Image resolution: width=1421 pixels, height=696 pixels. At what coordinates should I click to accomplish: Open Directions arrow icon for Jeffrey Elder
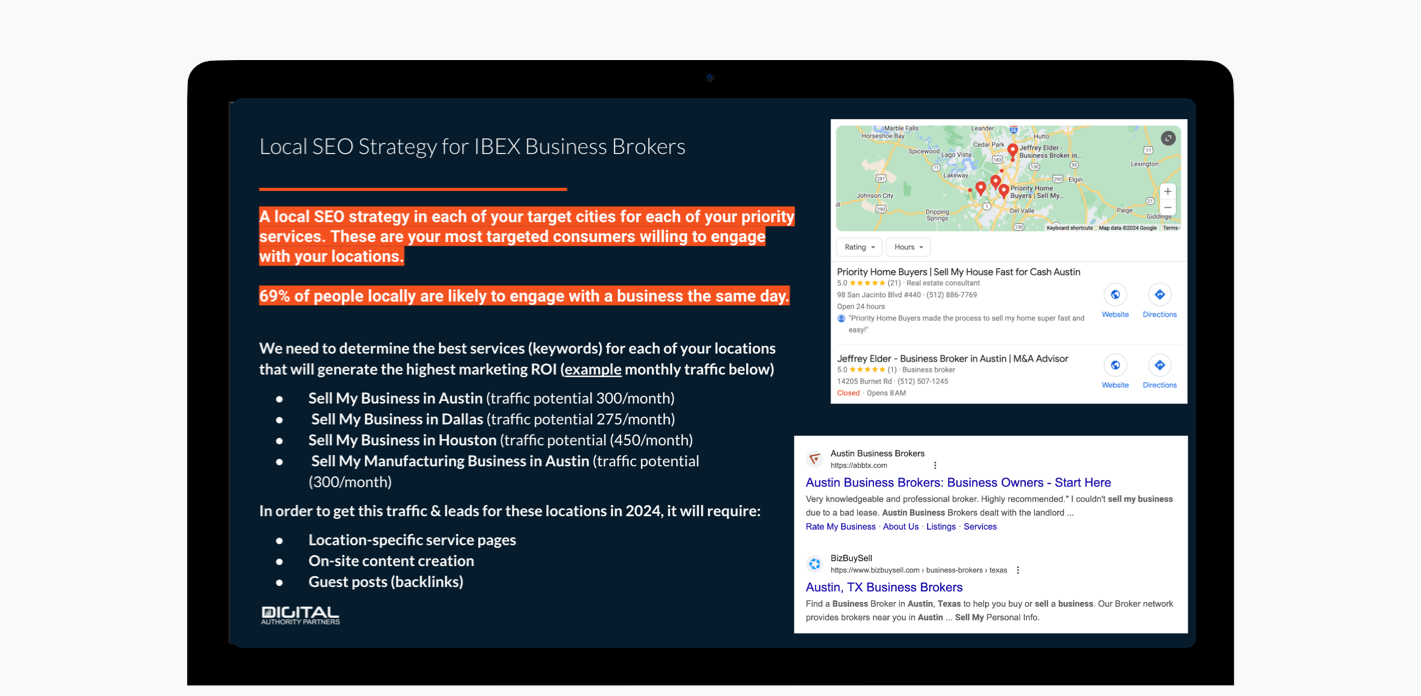pyautogui.click(x=1159, y=365)
